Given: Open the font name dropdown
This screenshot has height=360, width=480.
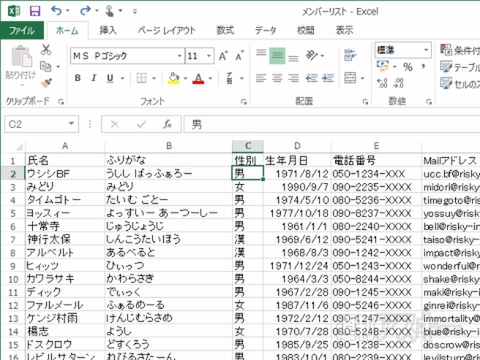Looking at the screenshot, I should pyautogui.click(x=180, y=56).
